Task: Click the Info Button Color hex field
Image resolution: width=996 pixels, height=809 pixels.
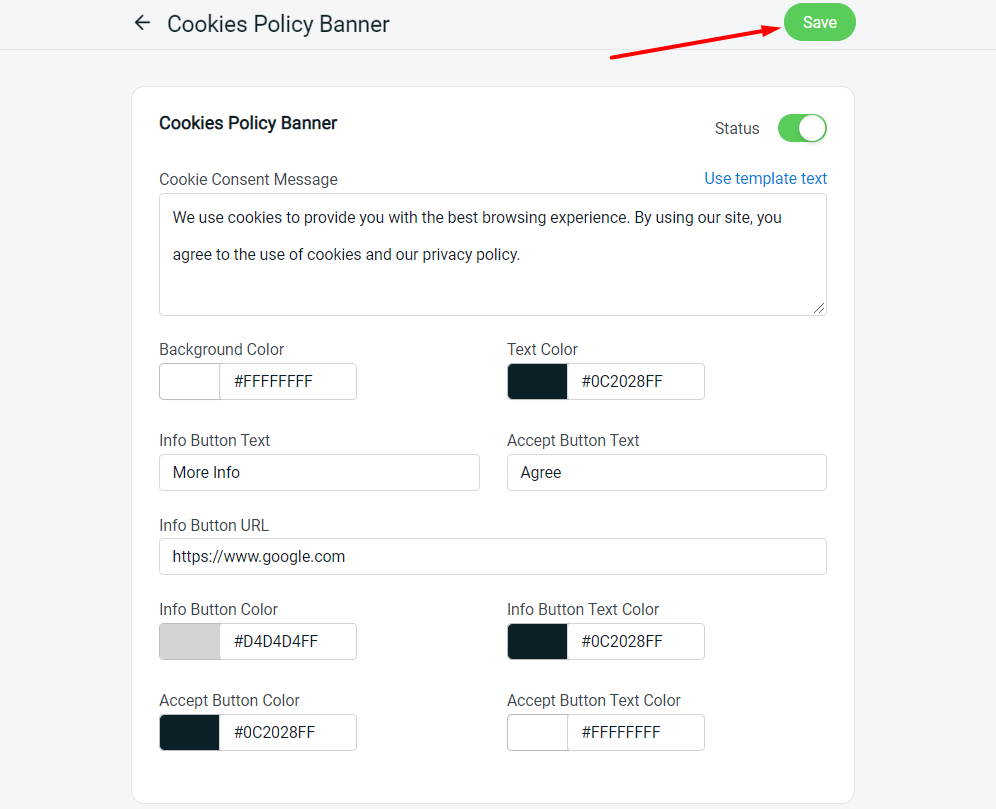Action: [287, 642]
